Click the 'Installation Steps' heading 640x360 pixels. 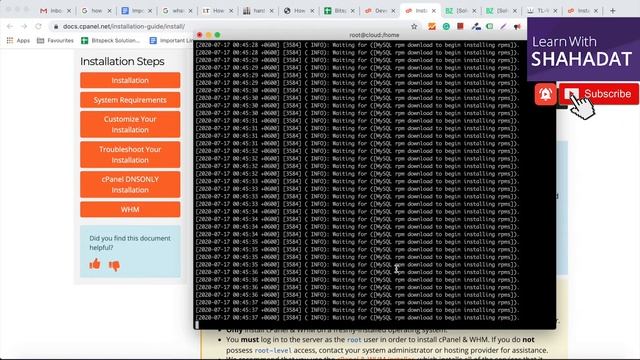(122, 61)
